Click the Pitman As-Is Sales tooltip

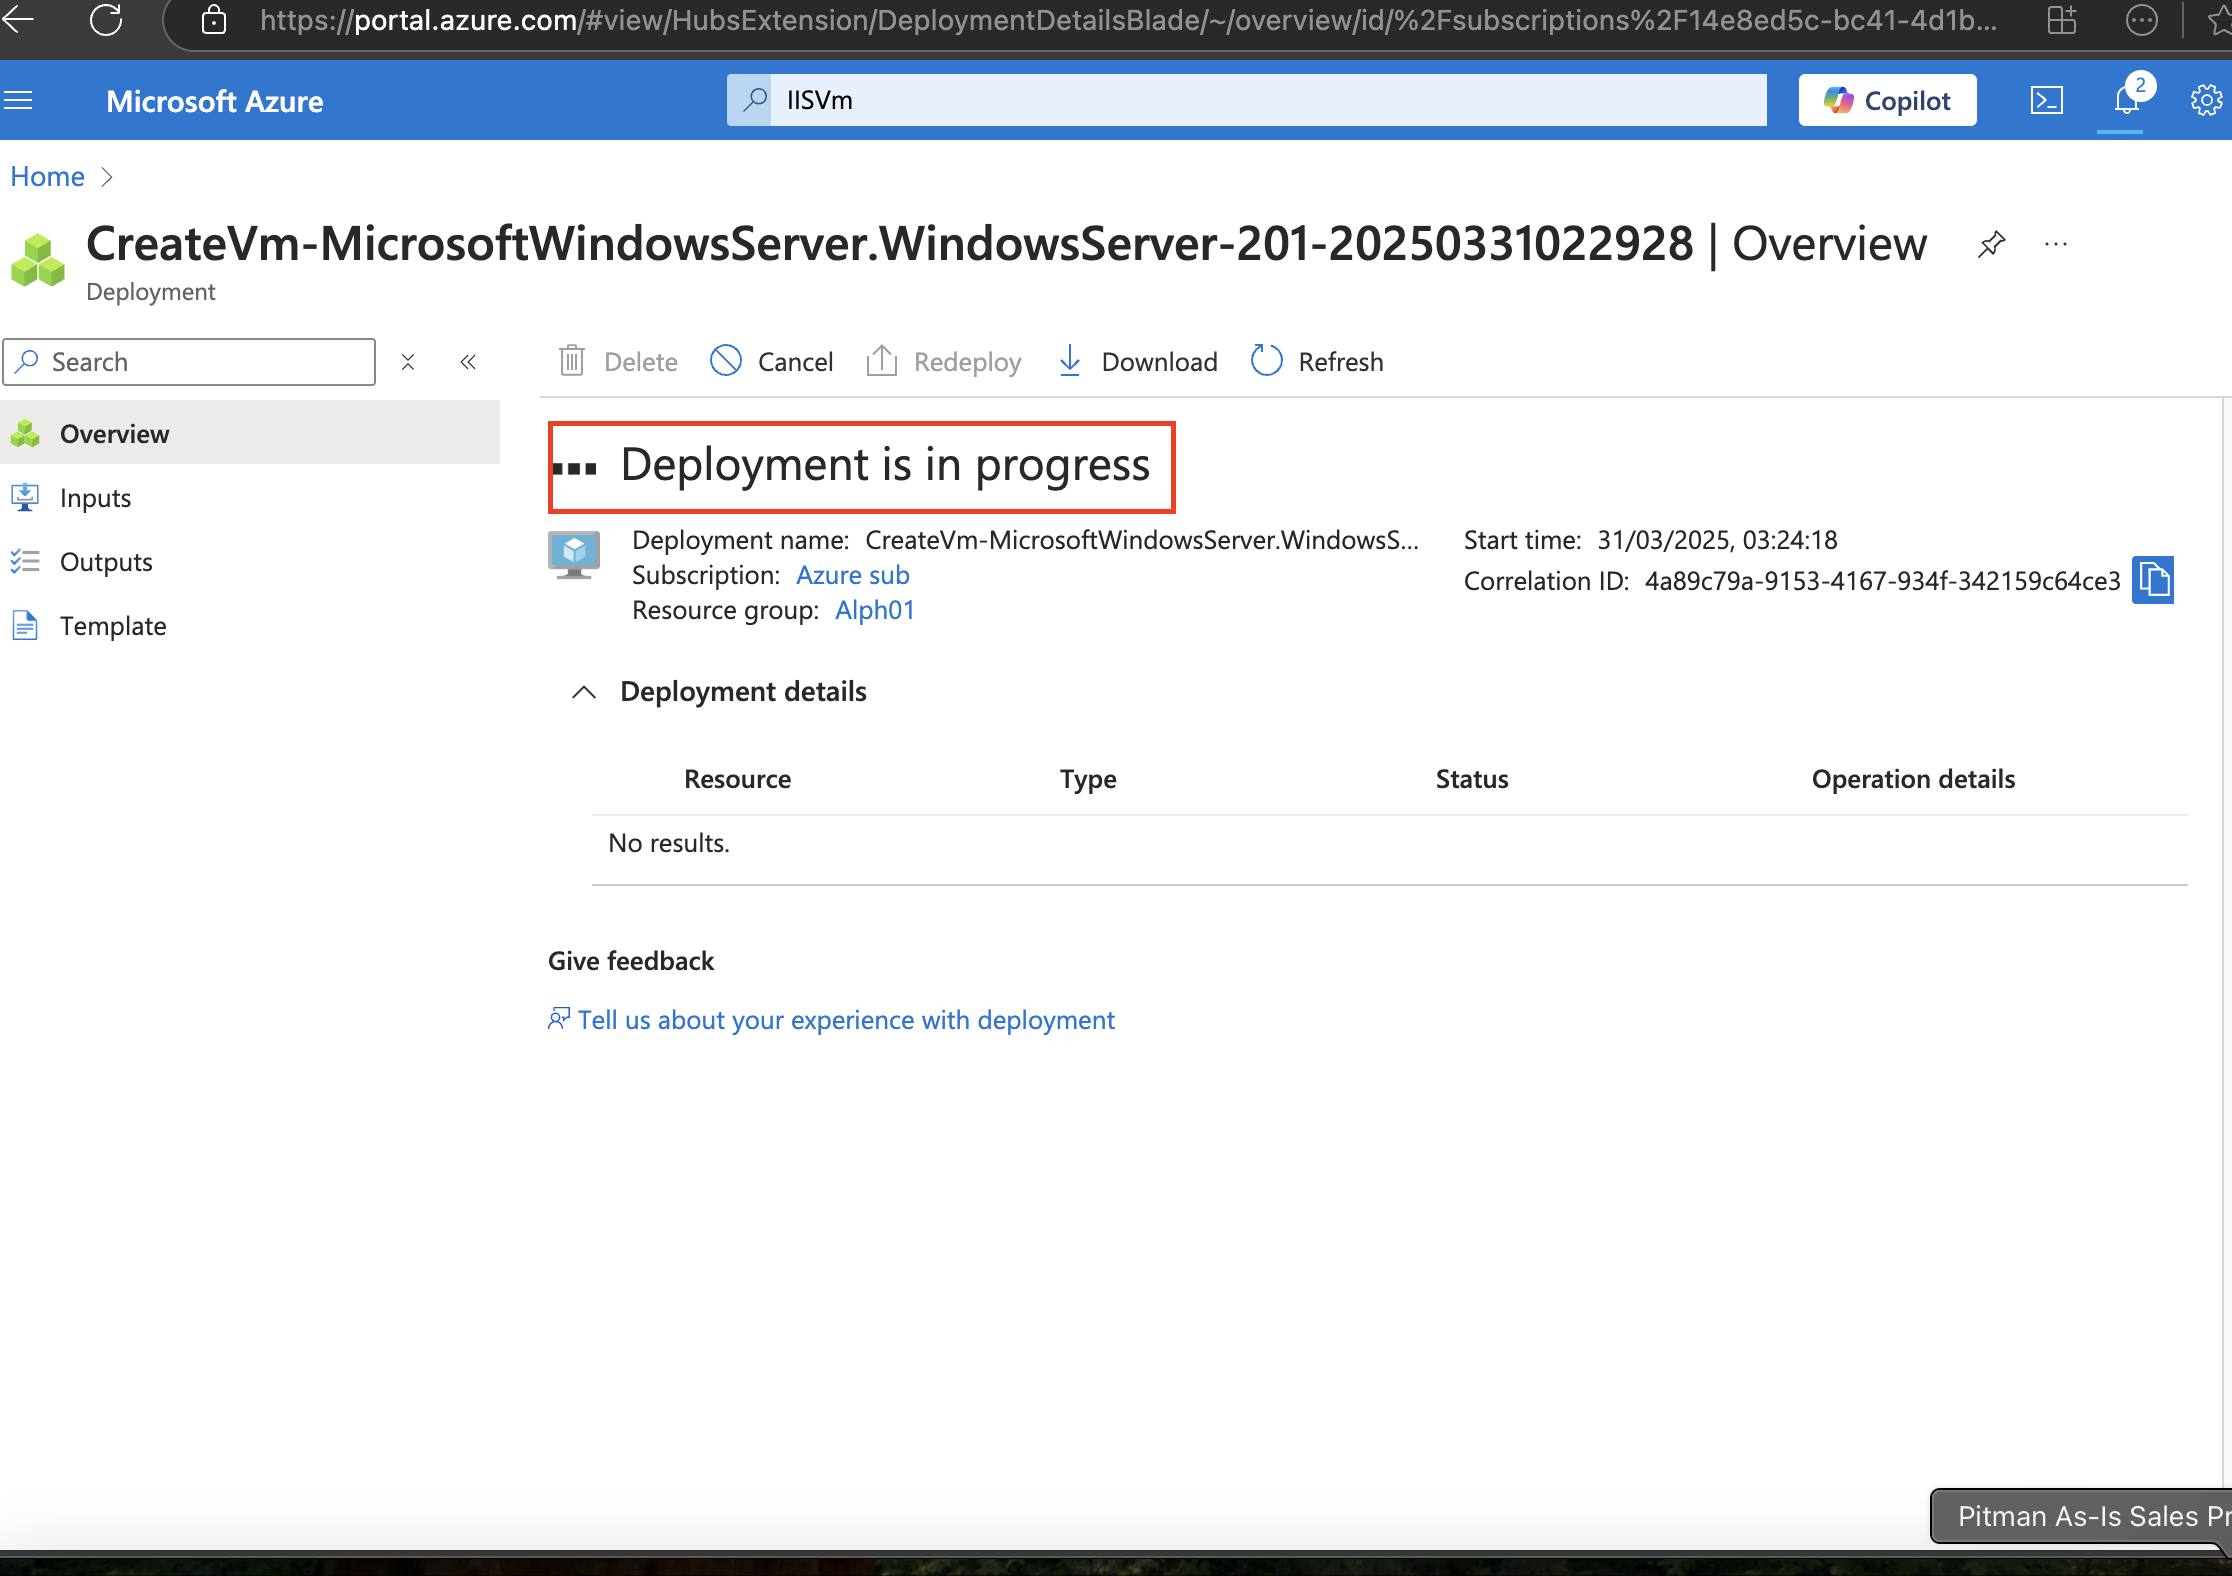pyautogui.click(x=2081, y=1516)
